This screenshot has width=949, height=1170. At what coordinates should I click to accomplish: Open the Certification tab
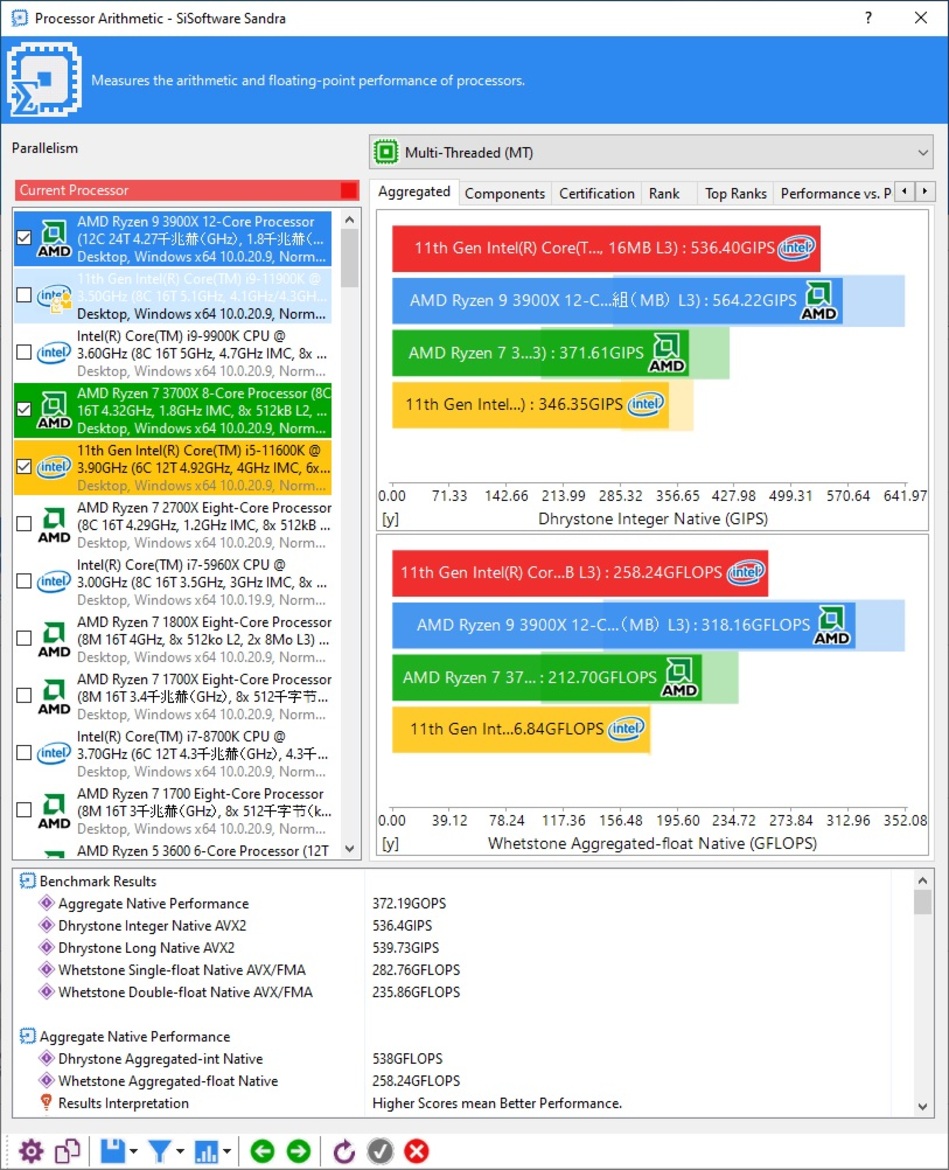pos(597,193)
